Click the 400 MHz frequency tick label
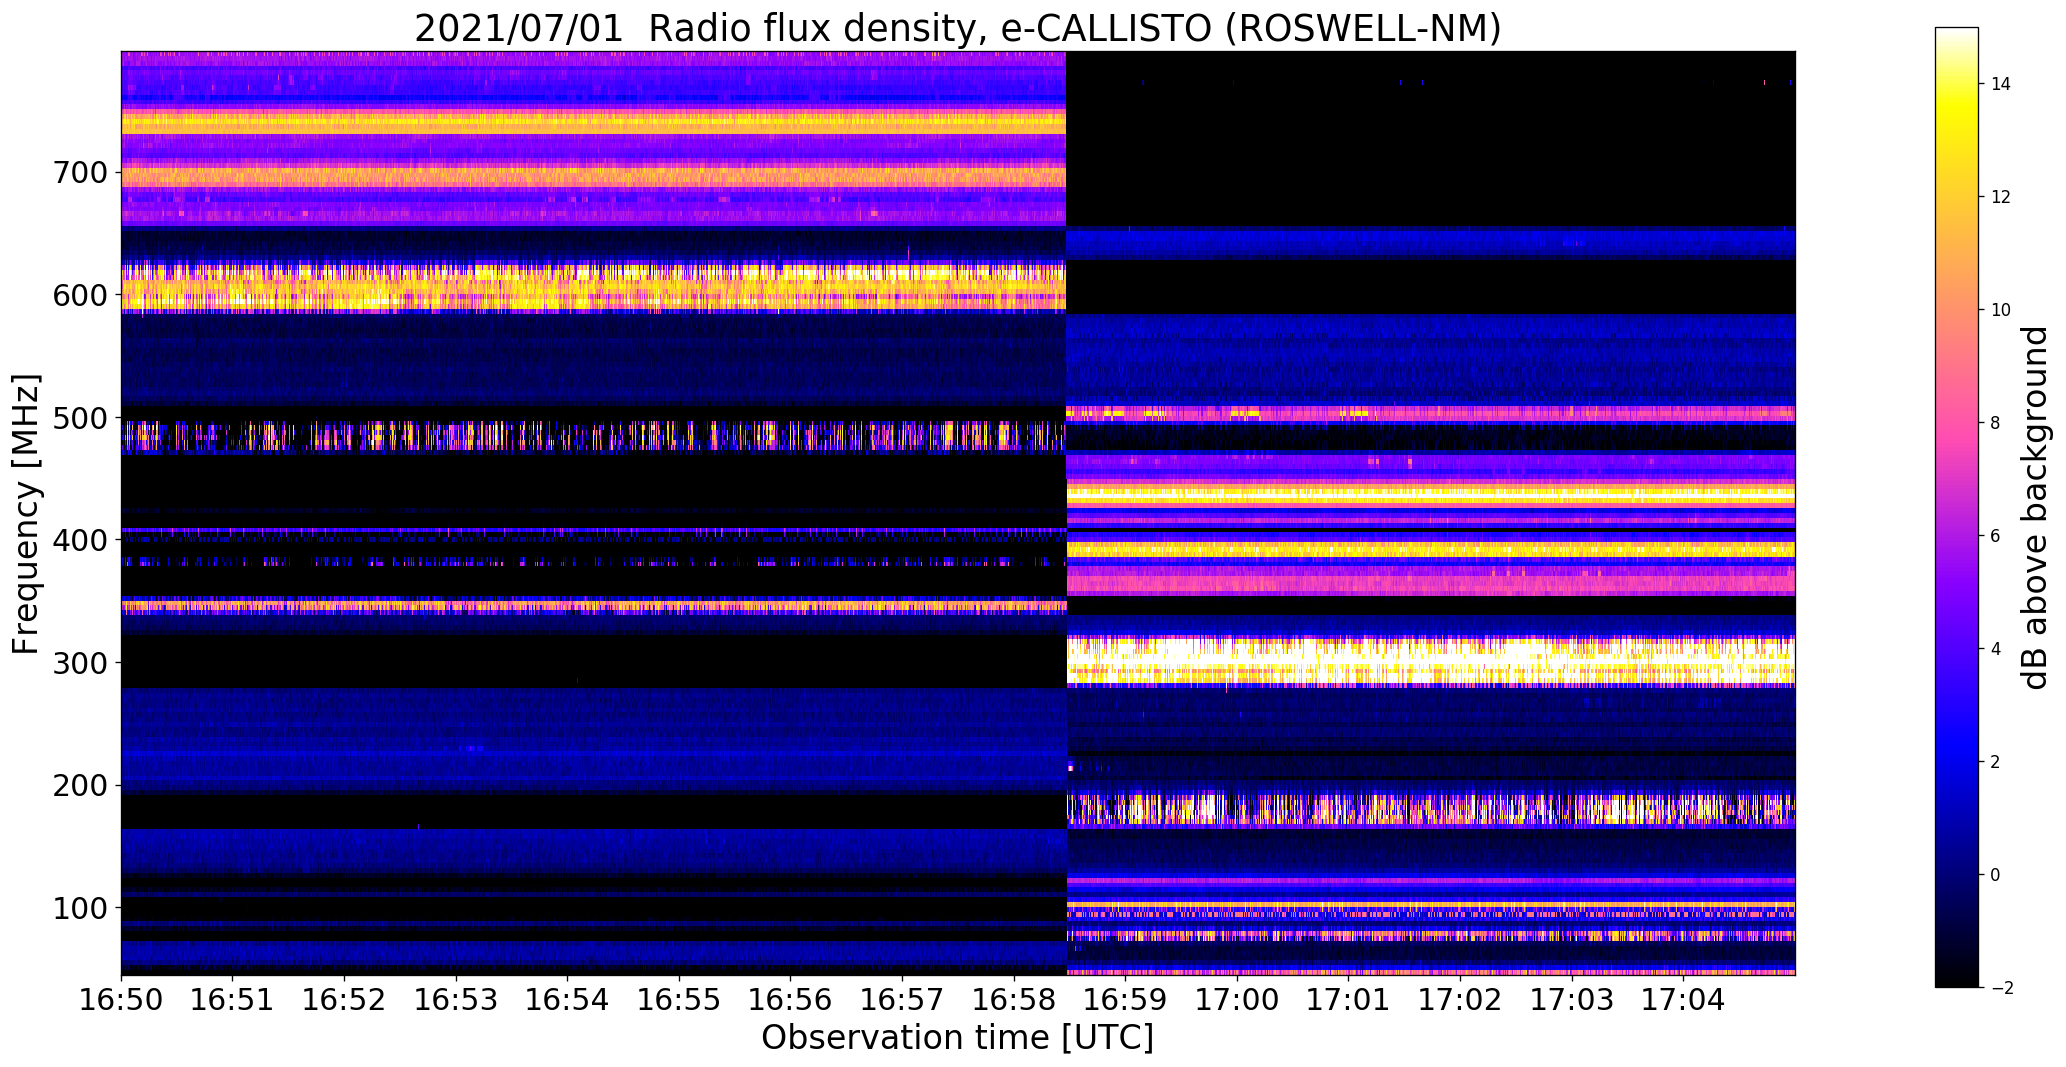The height and width of the screenshot is (1067, 2066). [x=78, y=540]
